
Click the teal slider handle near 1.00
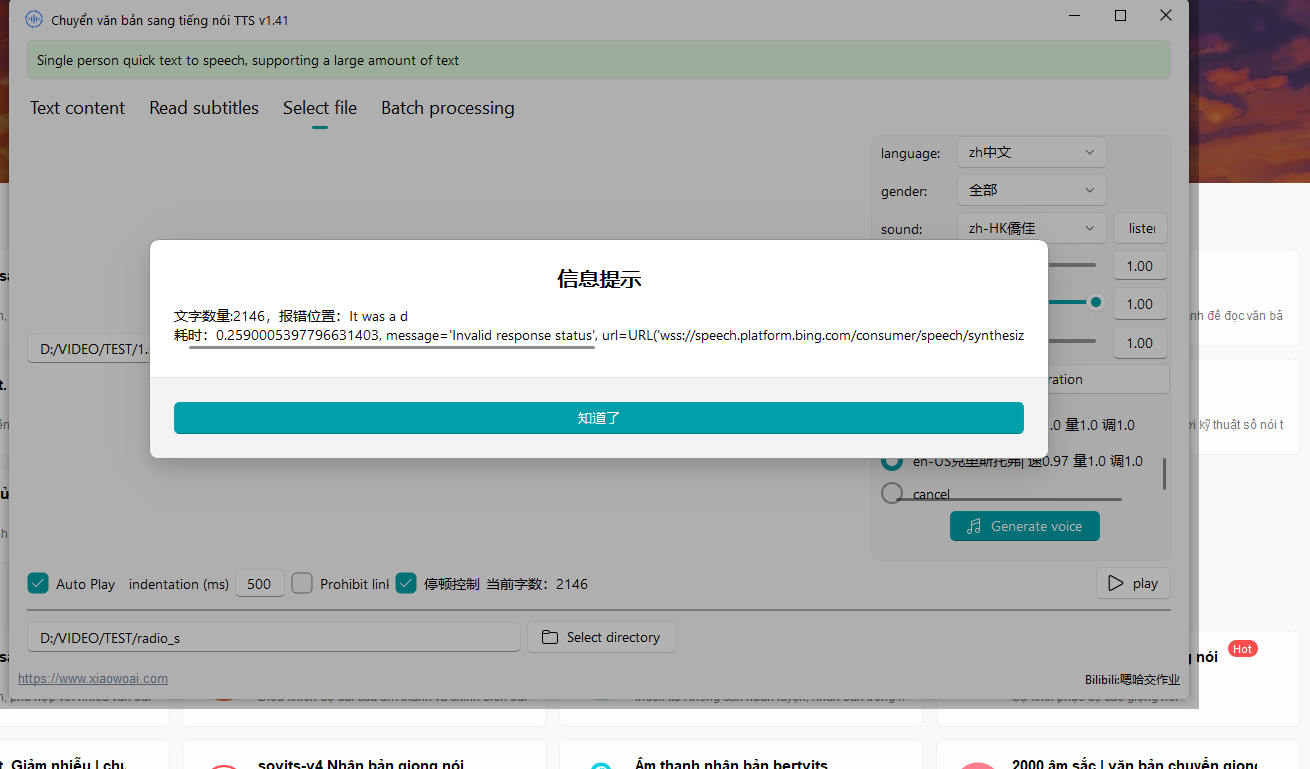(1096, 302)
